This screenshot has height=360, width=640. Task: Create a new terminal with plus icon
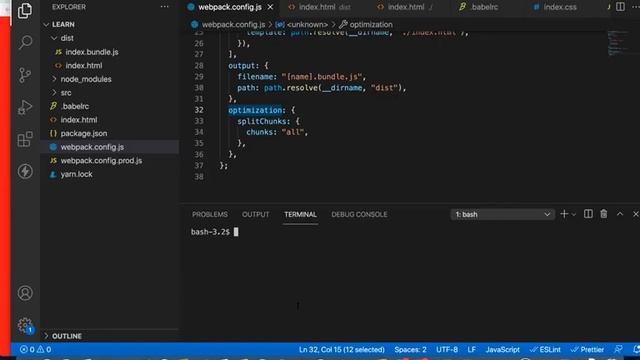click(564, 214)
